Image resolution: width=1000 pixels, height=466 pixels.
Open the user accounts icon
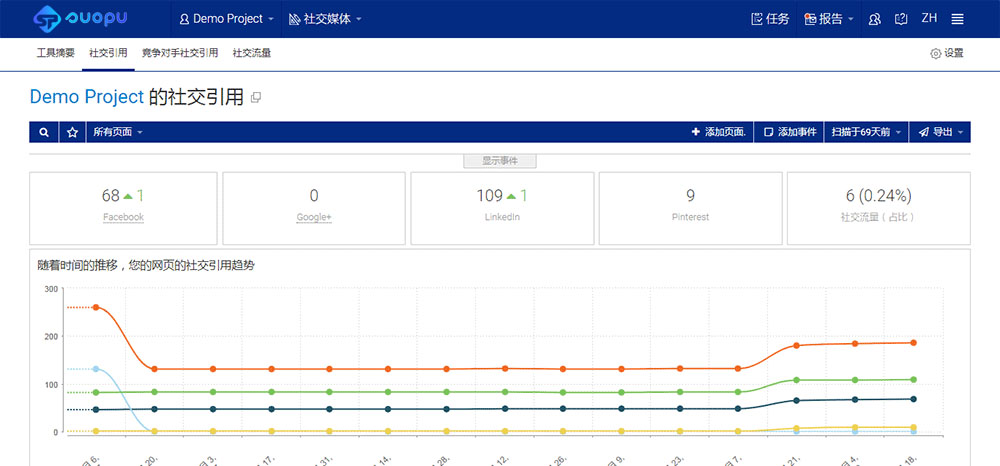point(875,19)
